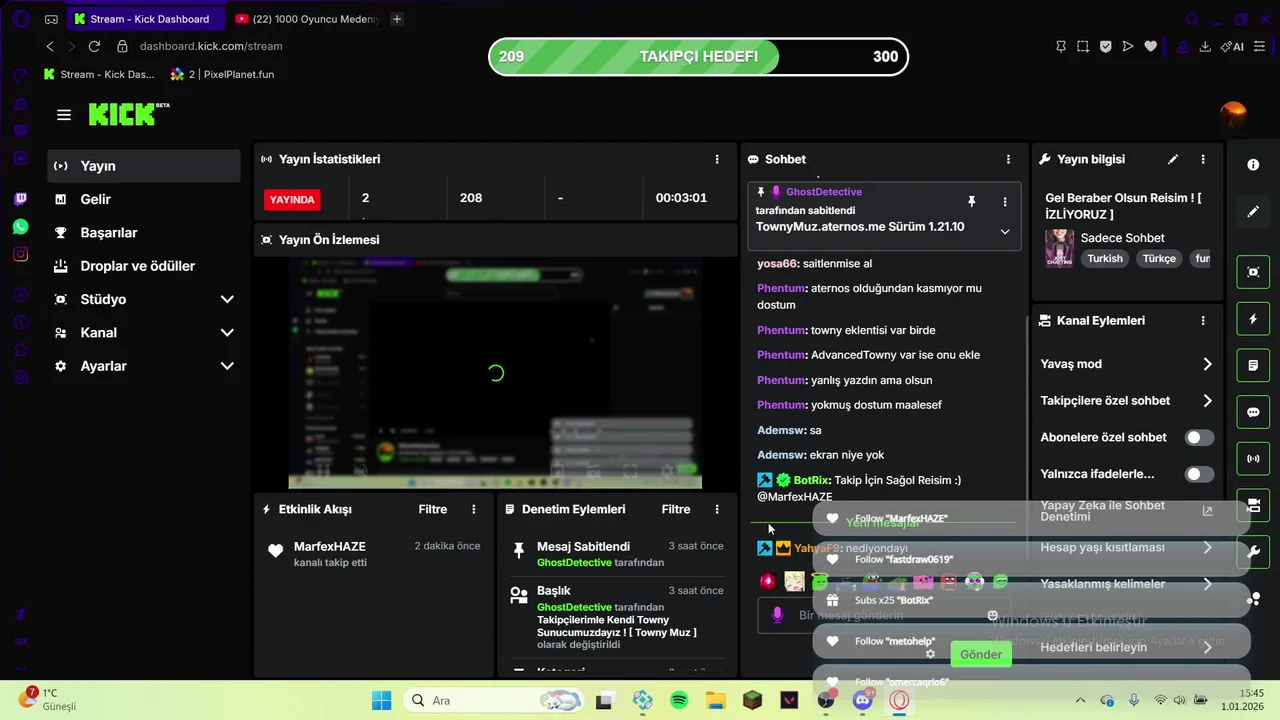Toggle Yalnızca ifadelerle switch
This screenshot has height=720, width=1280.
(x=1199, y=474)
